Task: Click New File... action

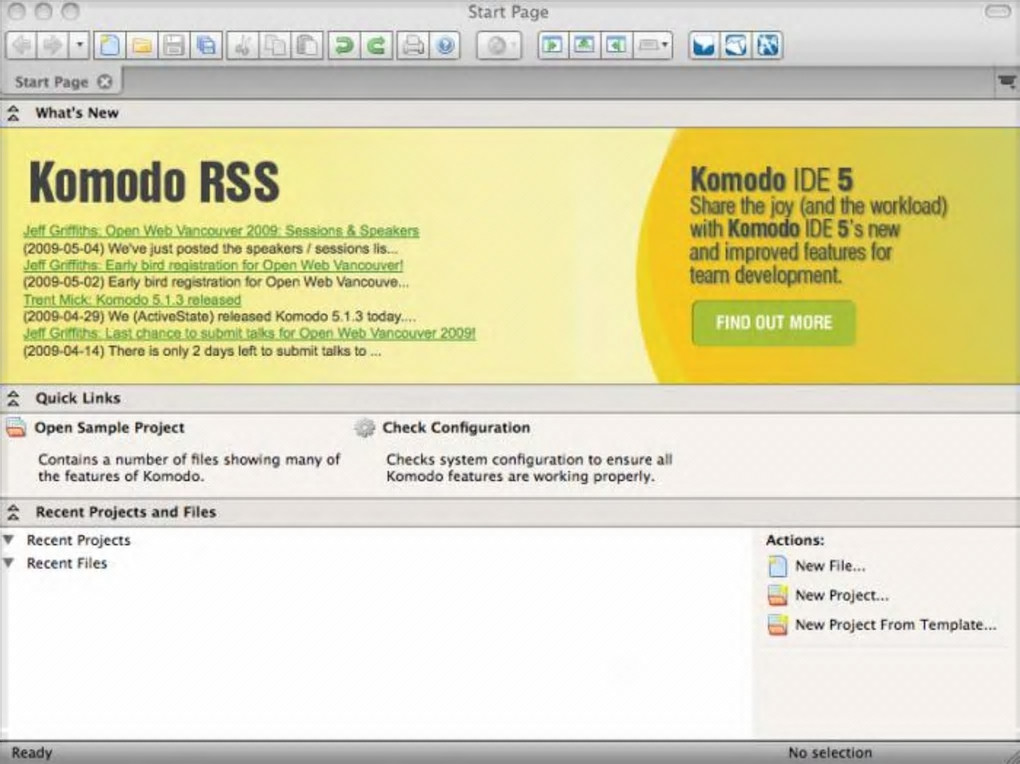Action: click(x=830, y=566)
